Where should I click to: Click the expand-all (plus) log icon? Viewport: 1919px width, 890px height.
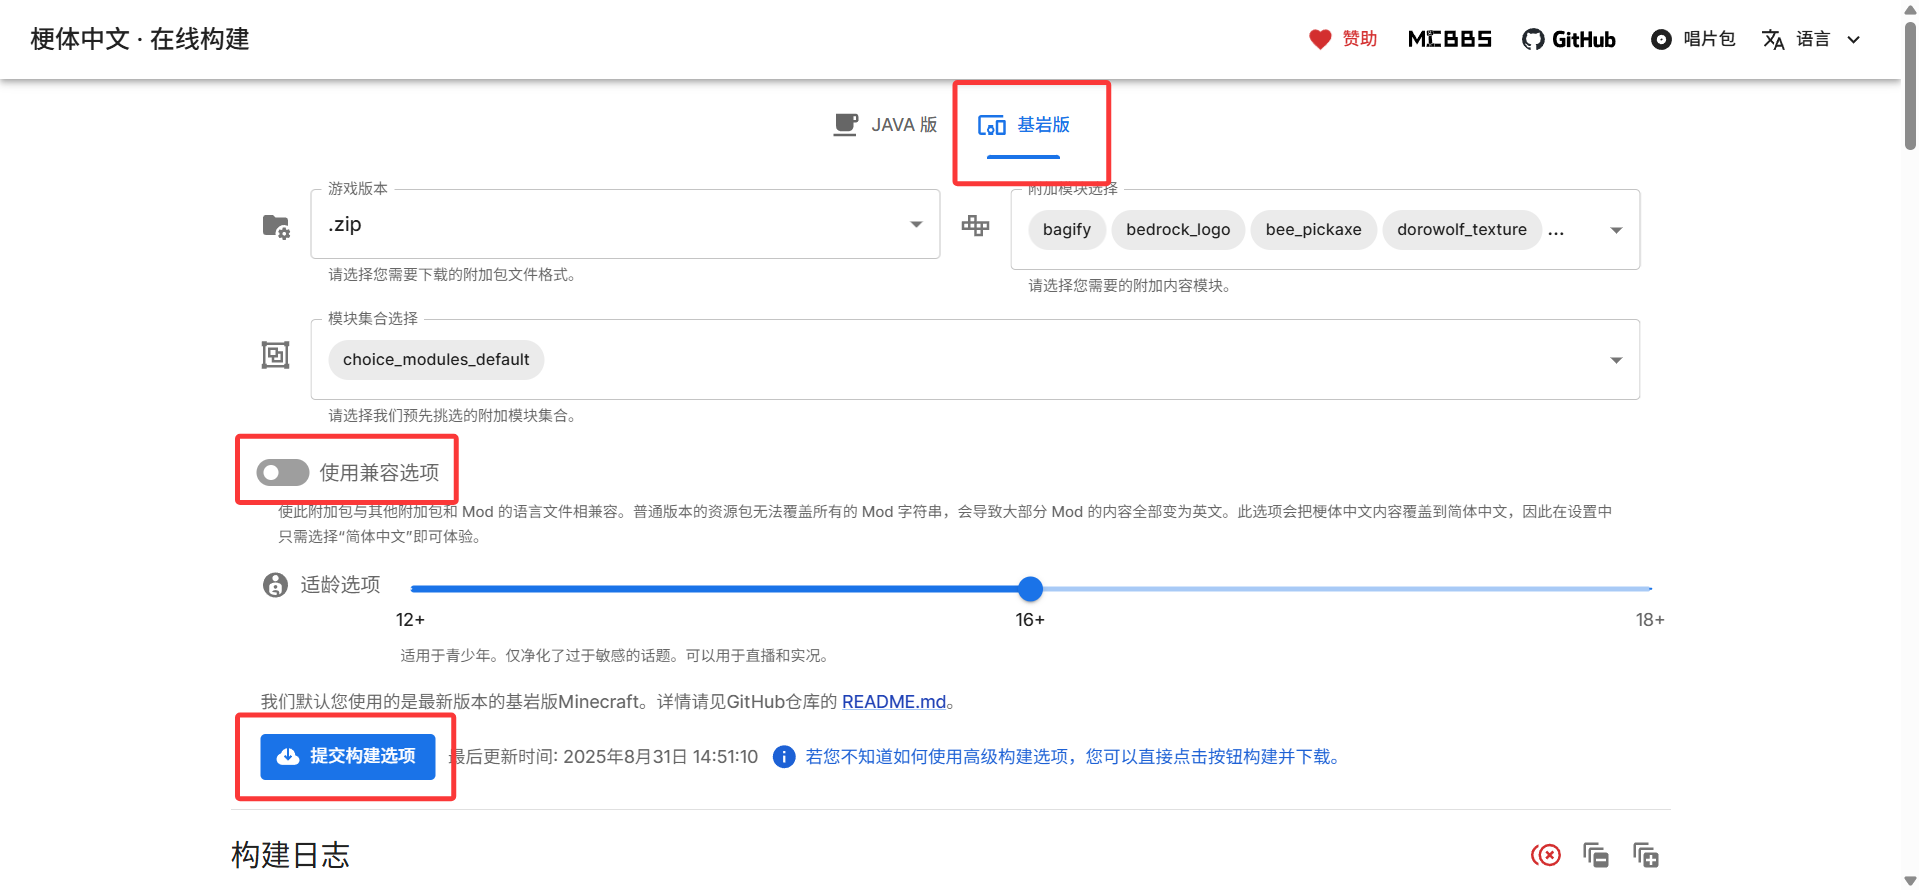(x=1646, y=855)
